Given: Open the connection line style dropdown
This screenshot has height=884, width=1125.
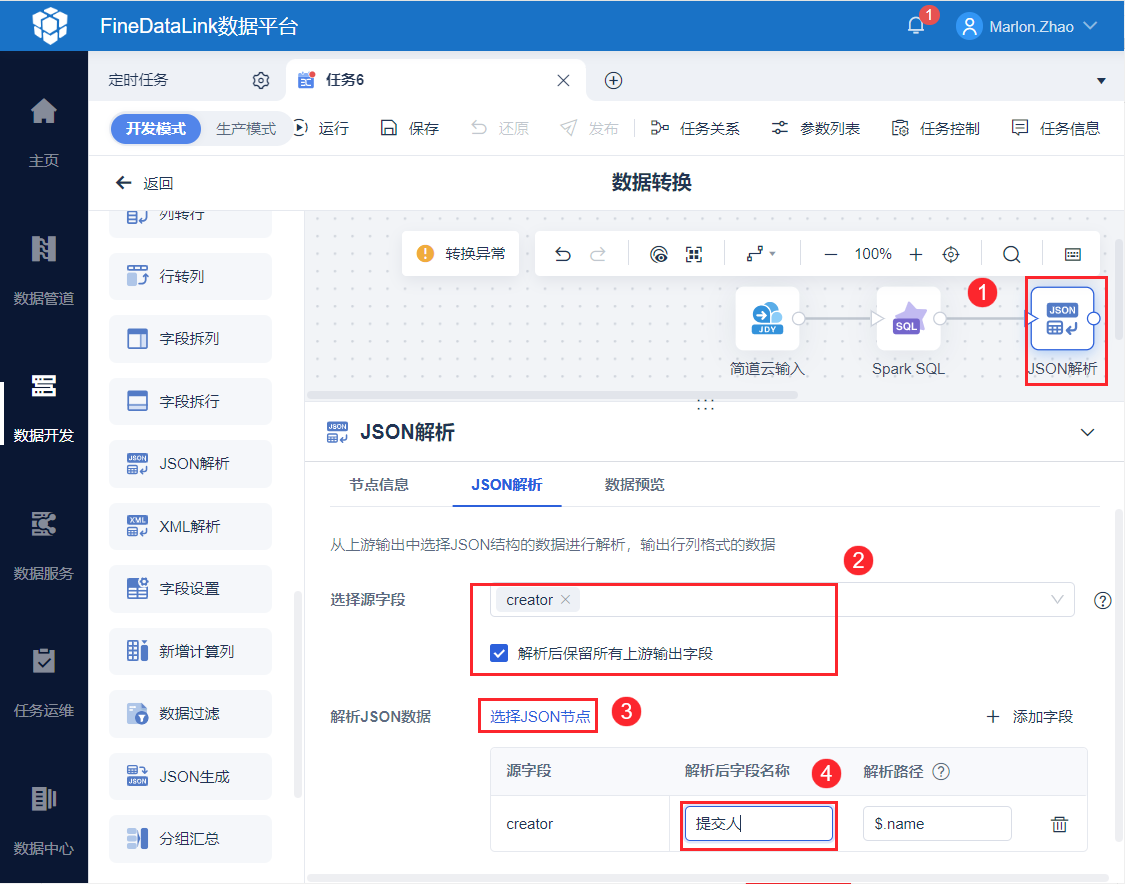Looking at the screenshot, I should click(x=761, y=254).
